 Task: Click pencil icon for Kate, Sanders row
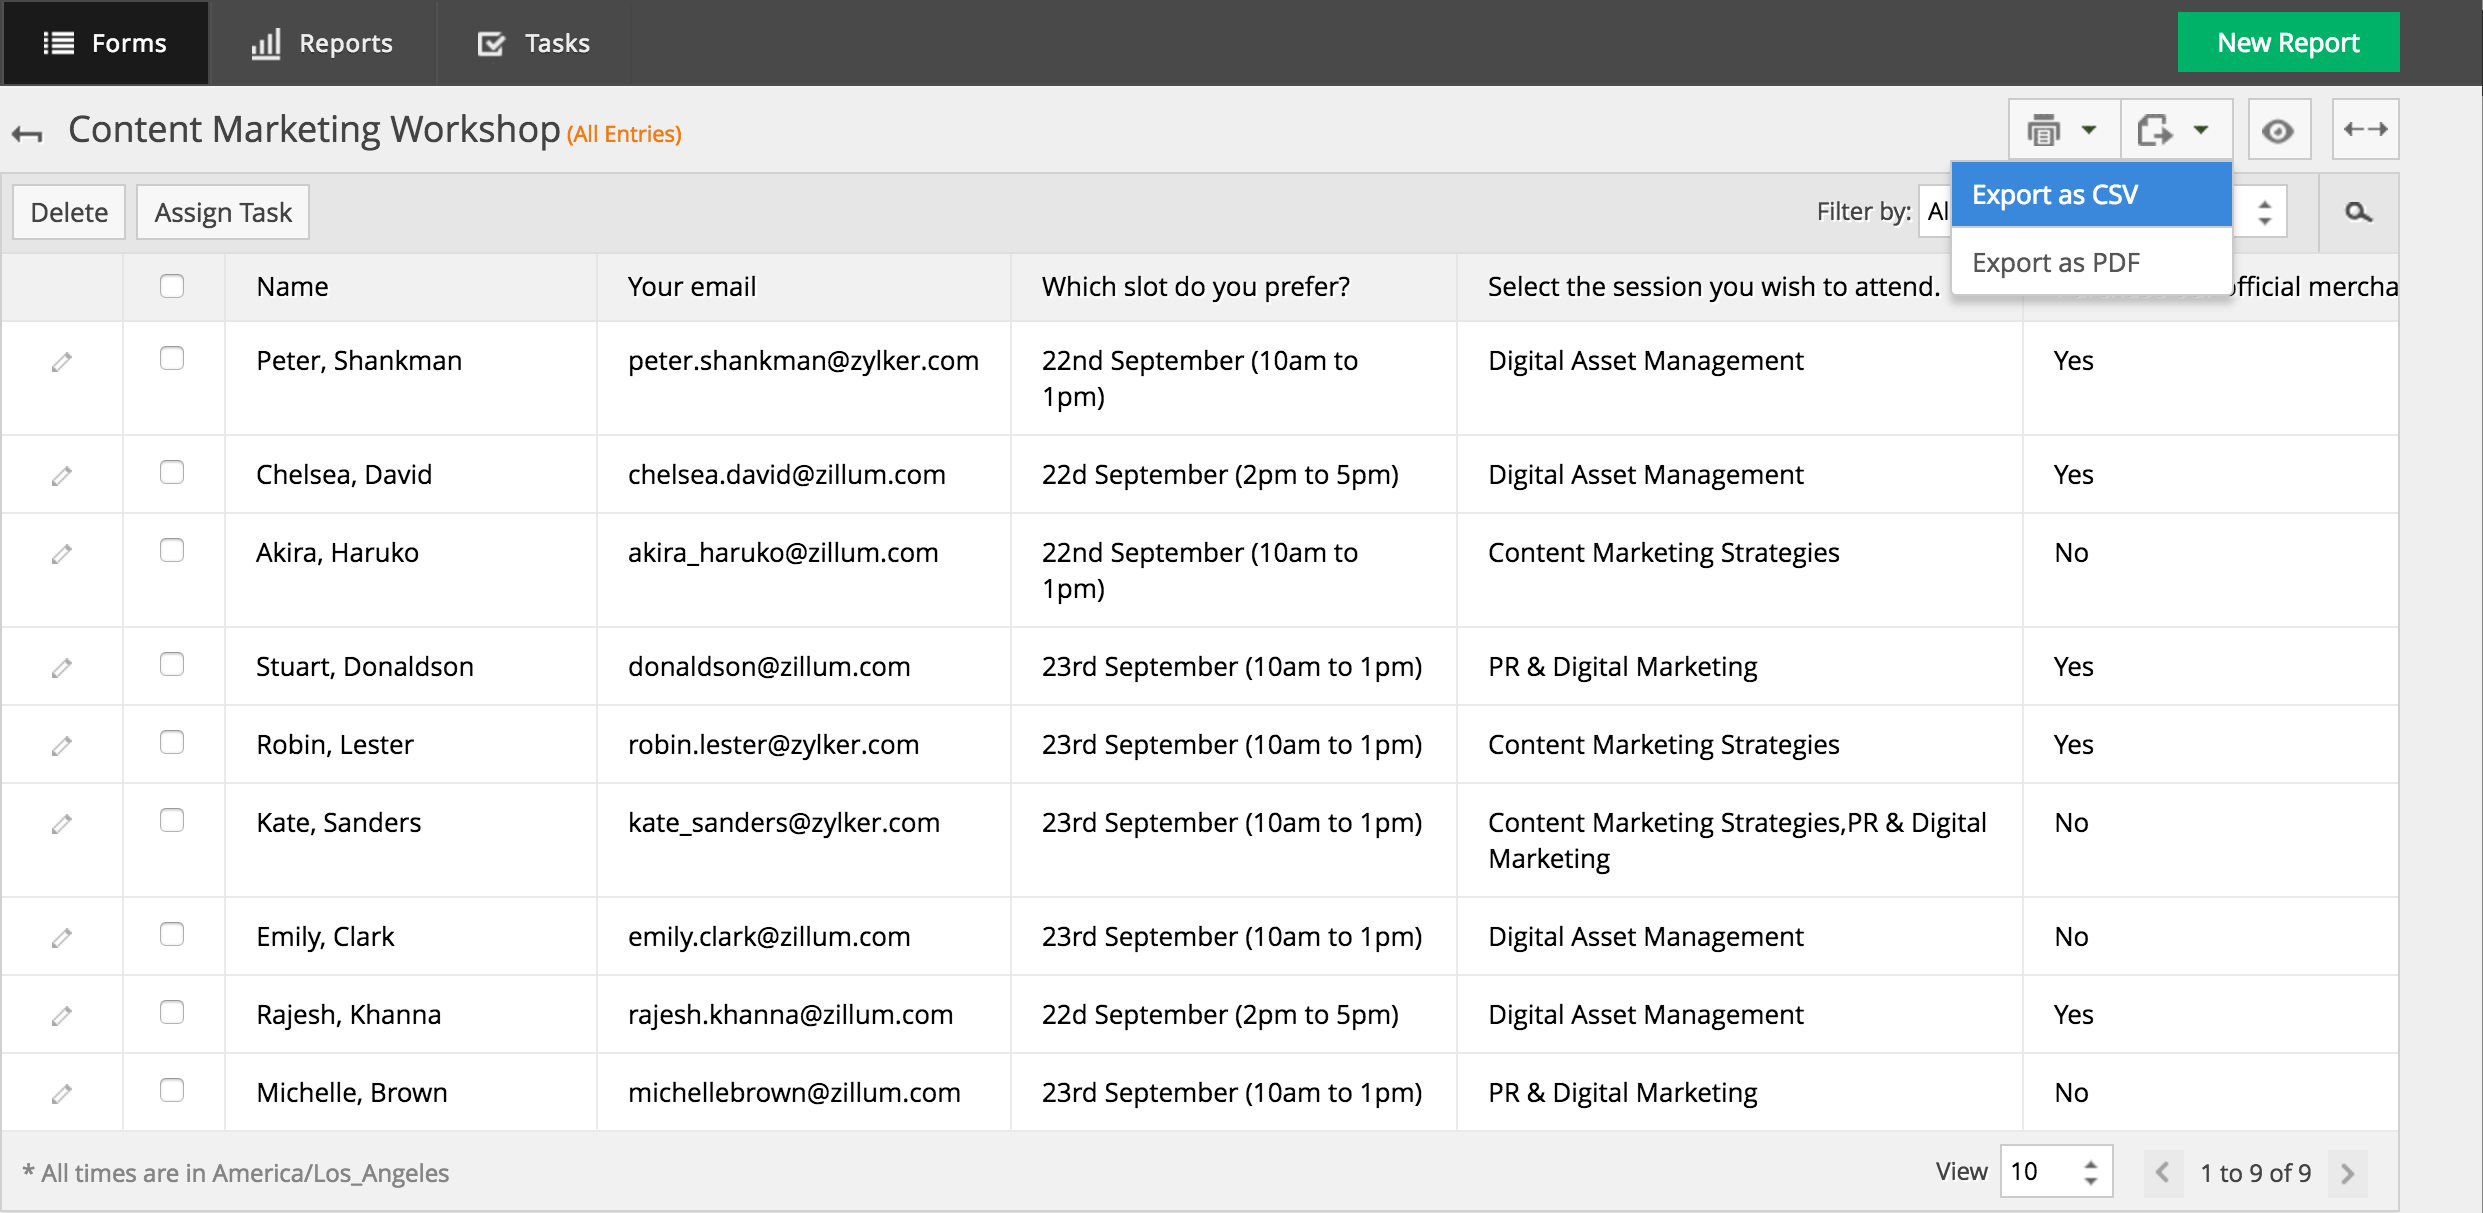pyautogui.click(x=62, y=824)
